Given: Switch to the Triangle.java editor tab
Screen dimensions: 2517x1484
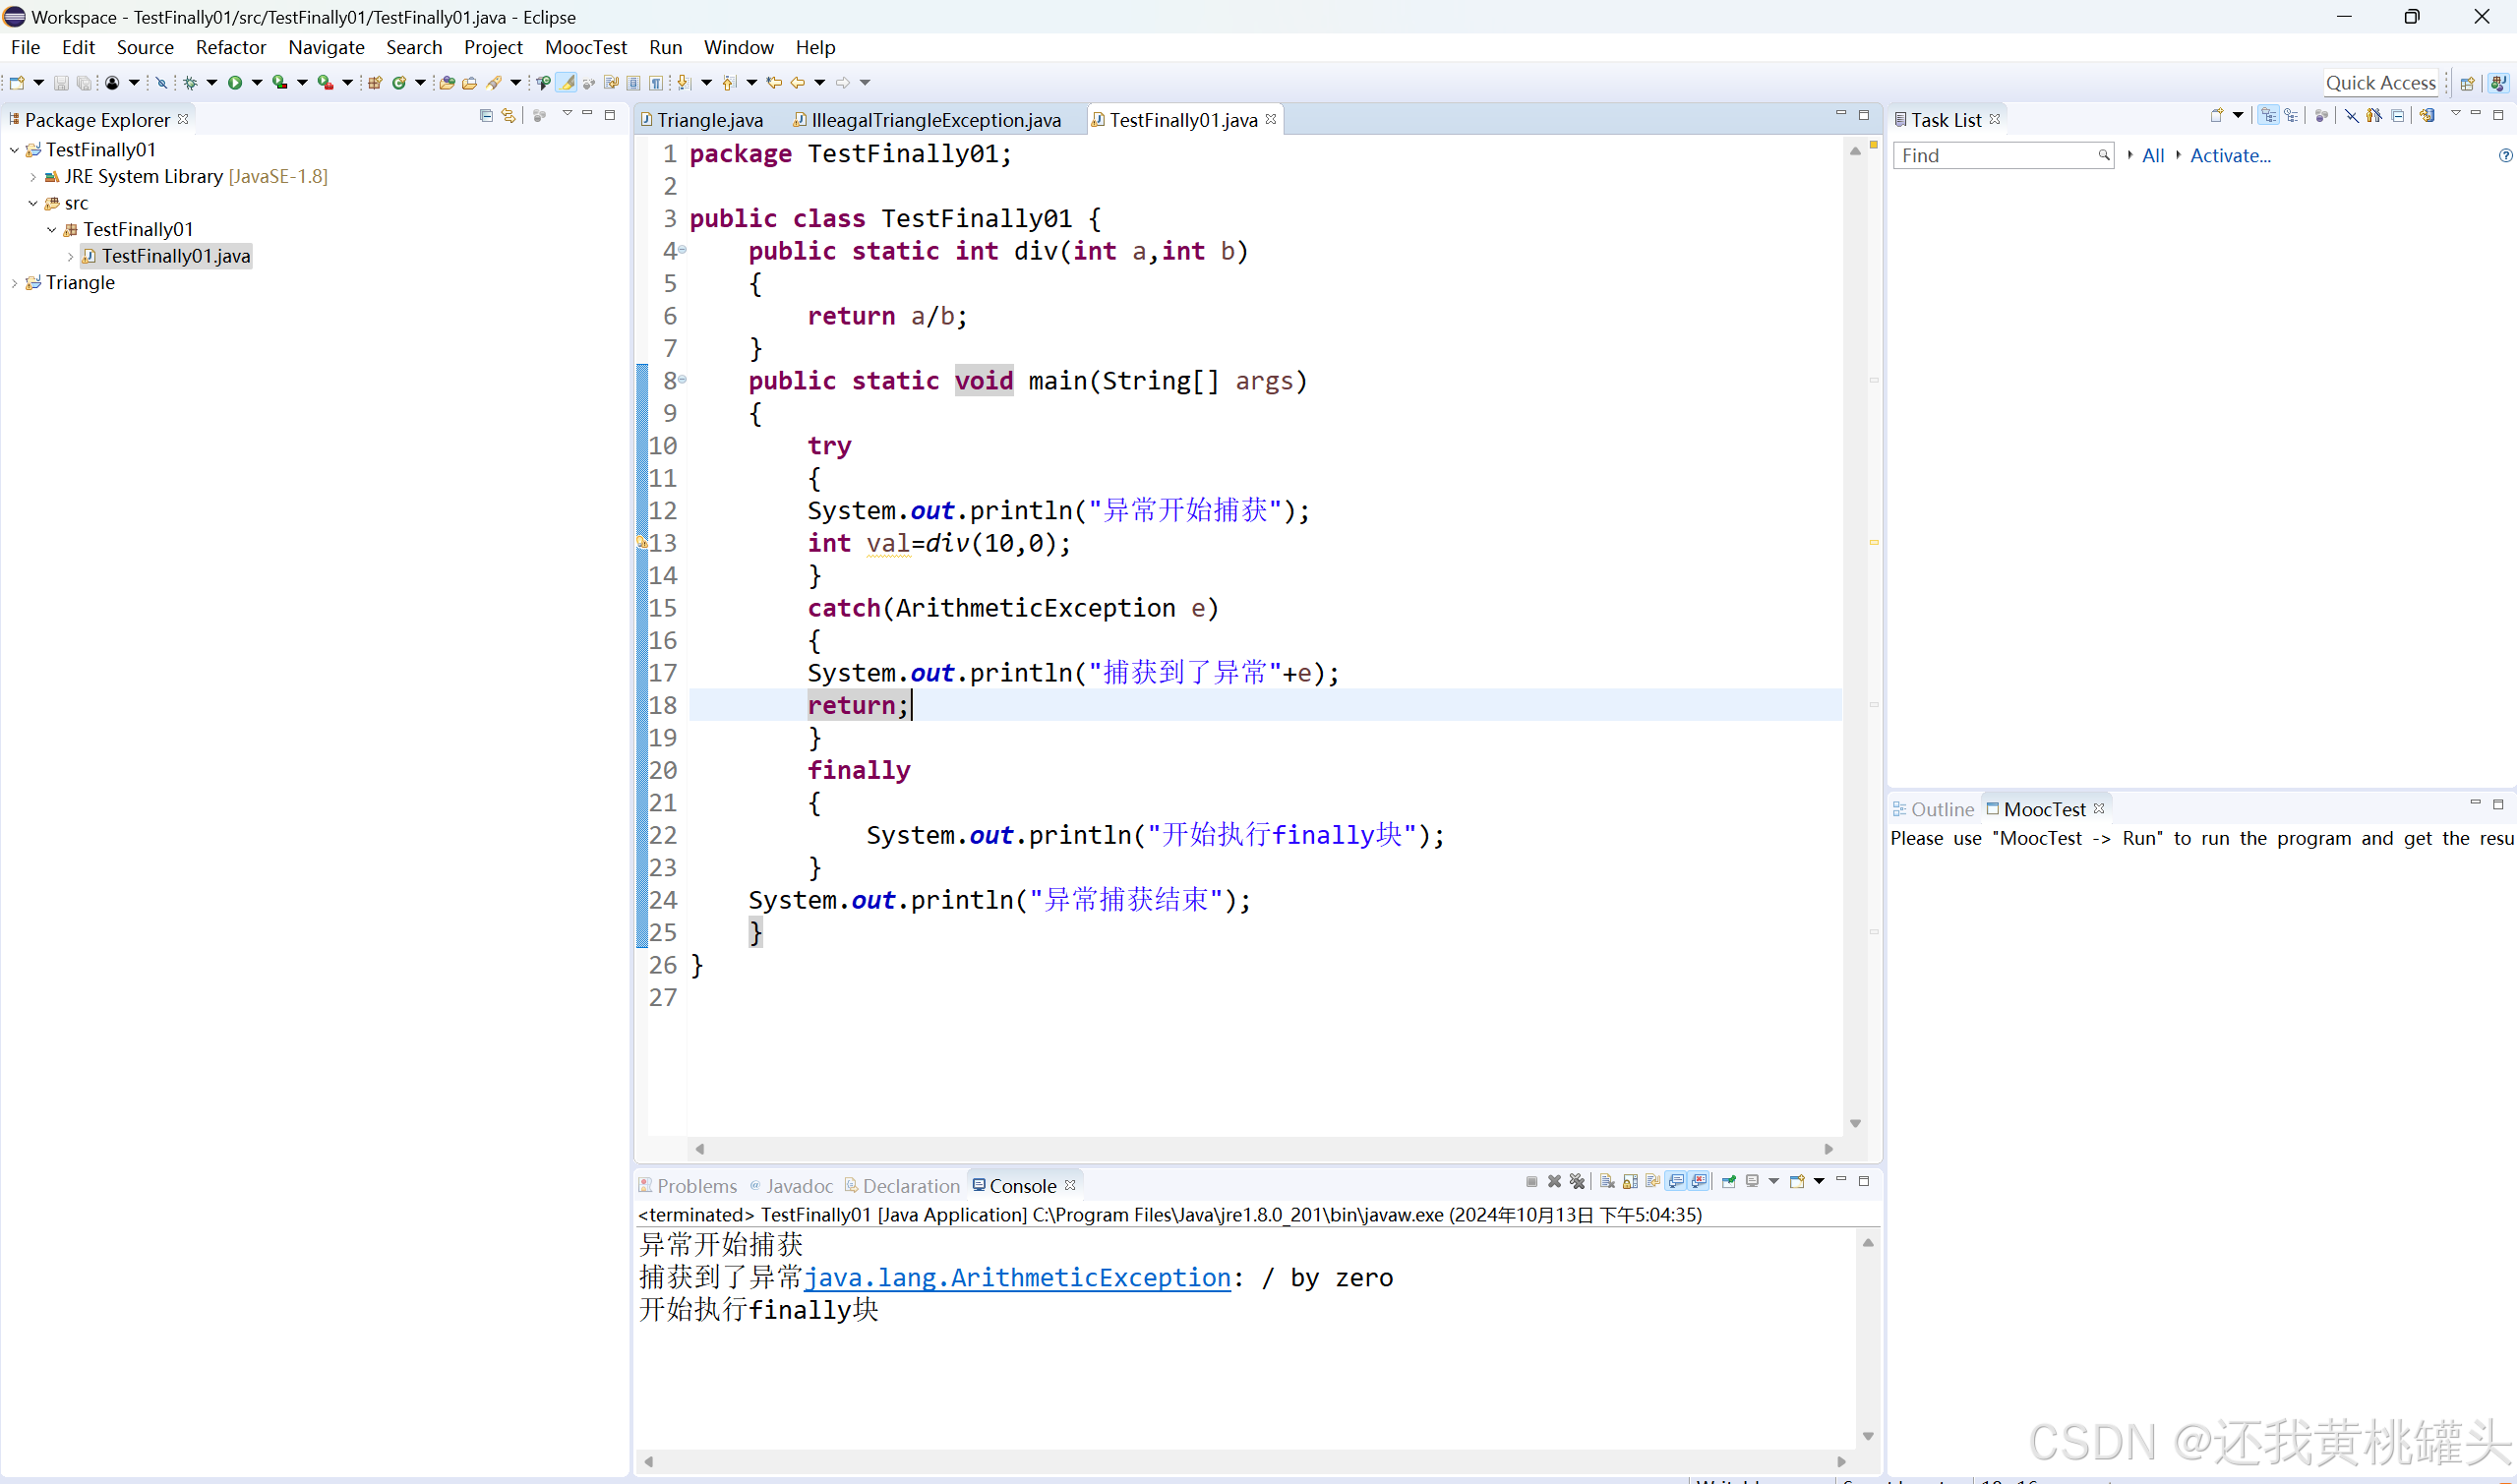Looking at the screenshot, I should [709, 120].
